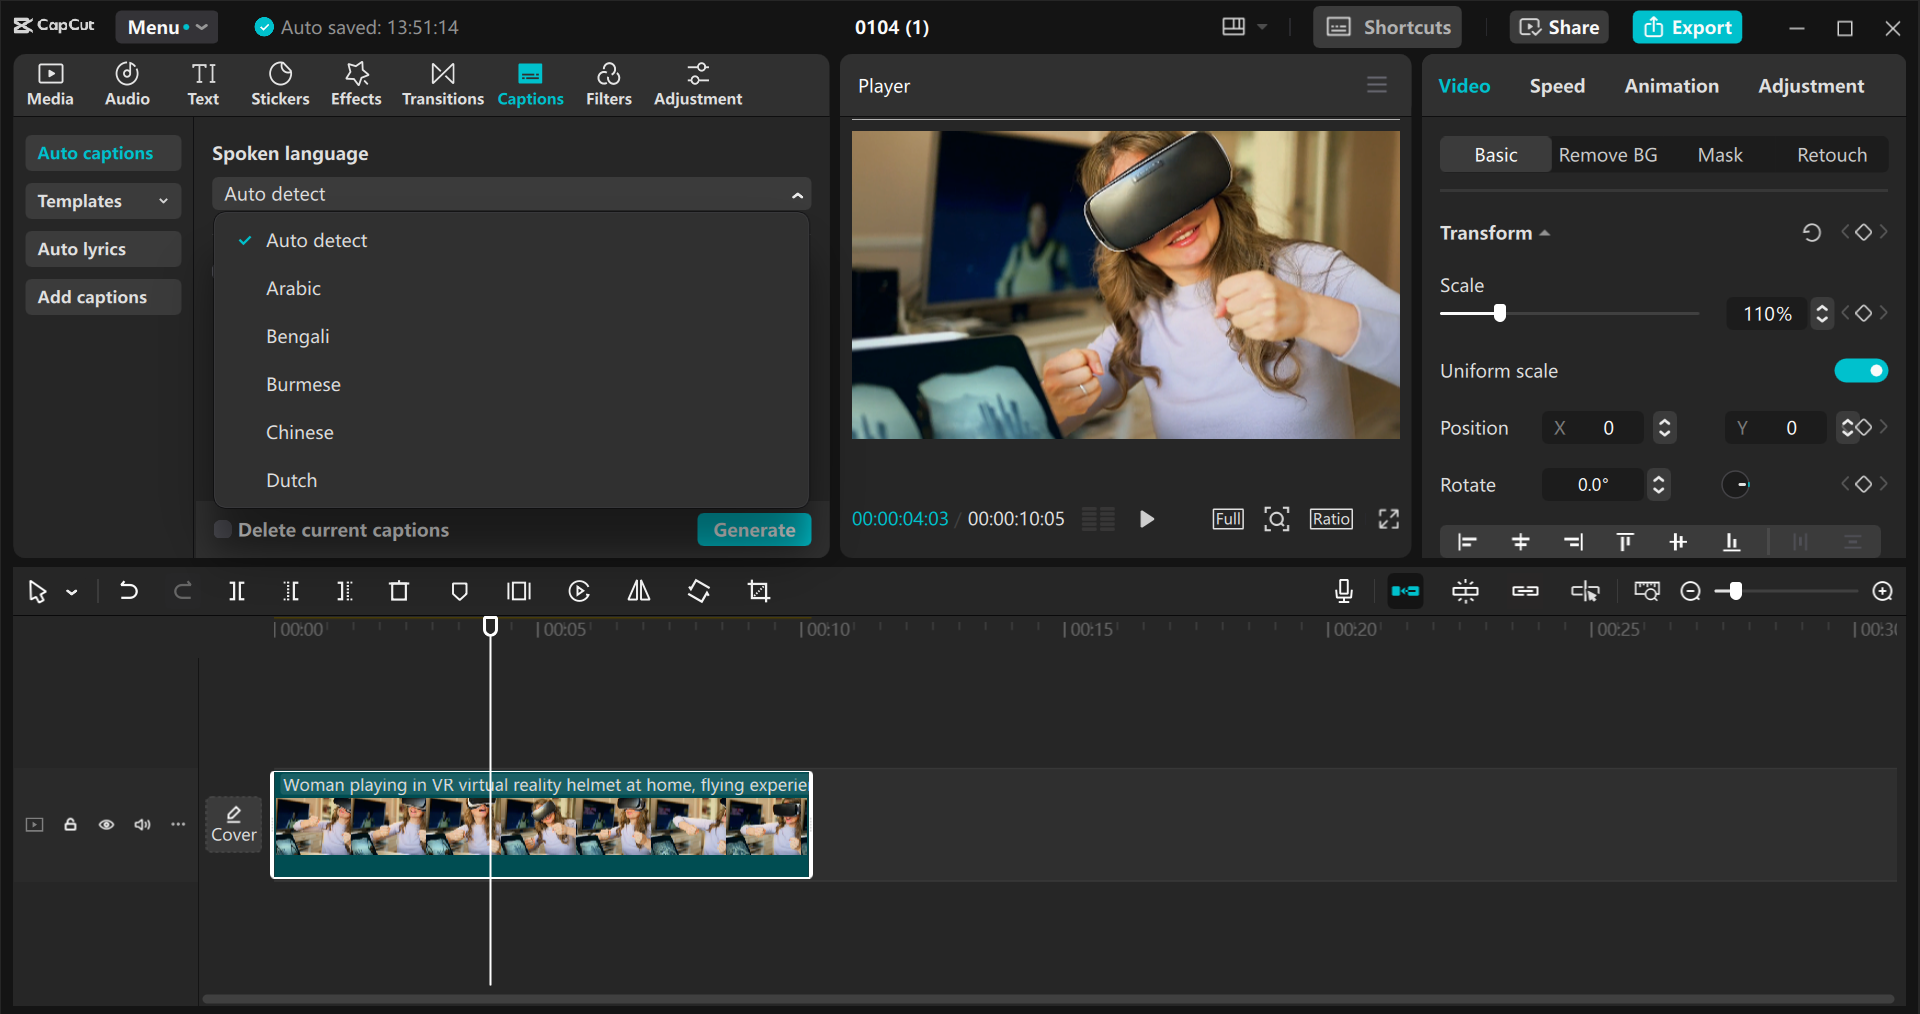Image resolution: width=1920 pixels, height=1014 pixels.
Task: Click the align left icon
Action: 1467,542
